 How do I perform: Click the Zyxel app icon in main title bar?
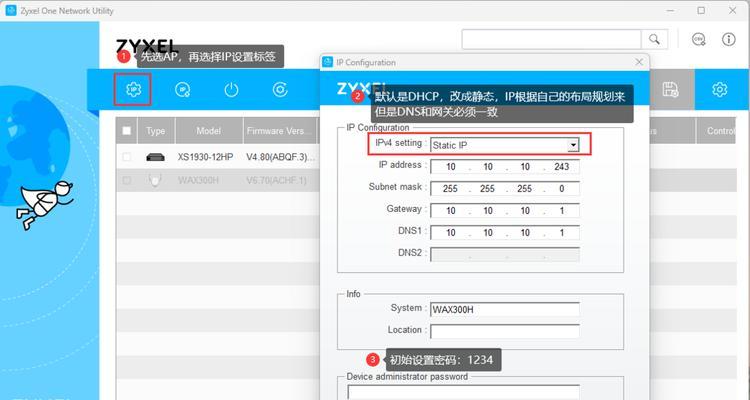(11, 11)
